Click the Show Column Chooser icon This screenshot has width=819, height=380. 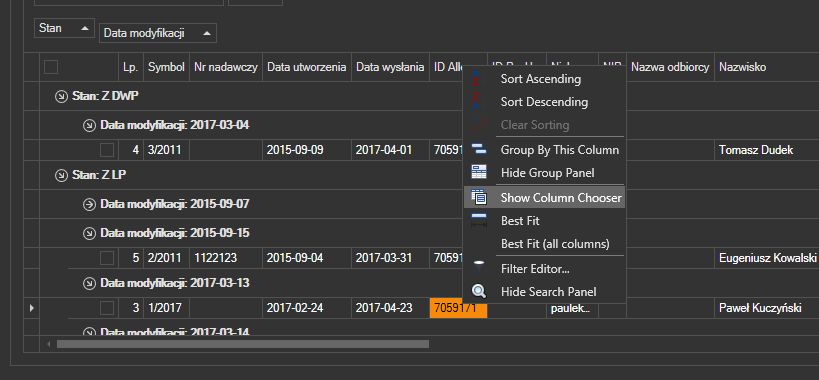coord(478,197)
